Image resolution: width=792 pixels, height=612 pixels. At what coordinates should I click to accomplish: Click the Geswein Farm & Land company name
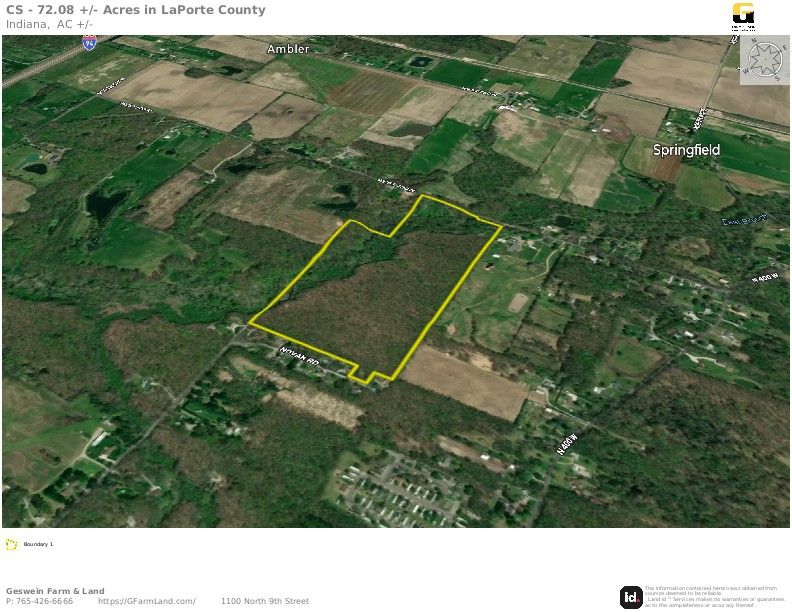pyautogui.click(x=55, y=591)
